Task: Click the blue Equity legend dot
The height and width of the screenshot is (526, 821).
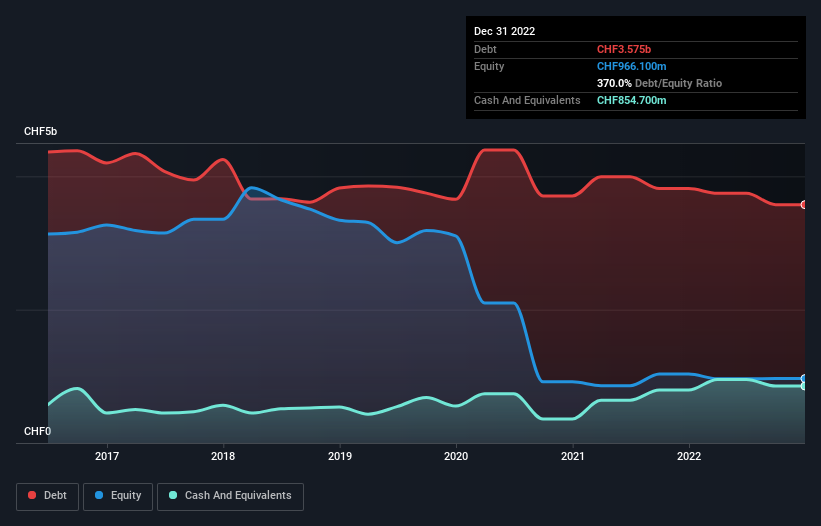Action: pyautogui.click(x=99, y=495)
